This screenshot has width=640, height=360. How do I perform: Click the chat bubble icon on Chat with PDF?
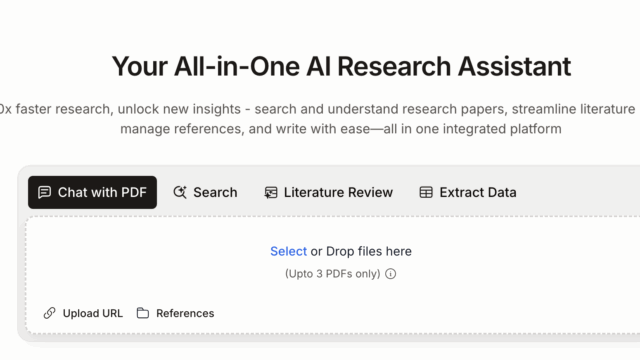44,192
